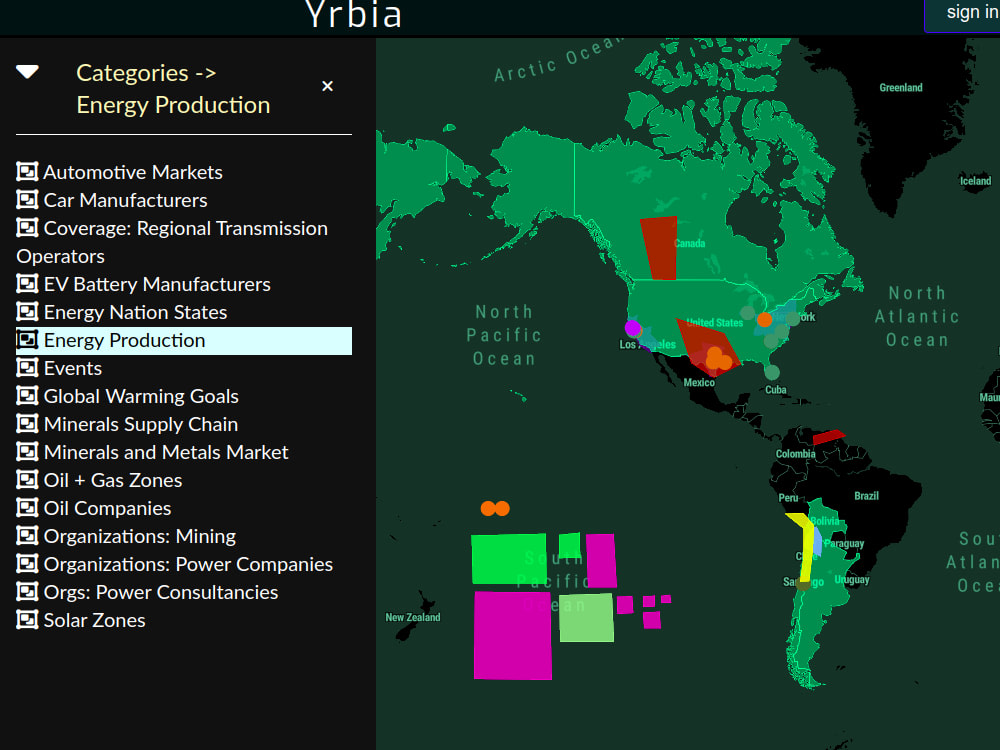The width and height of the screenshot is (1000, 750).
Task: Click the Automotive Markets category icon
Action: point(26,171)
